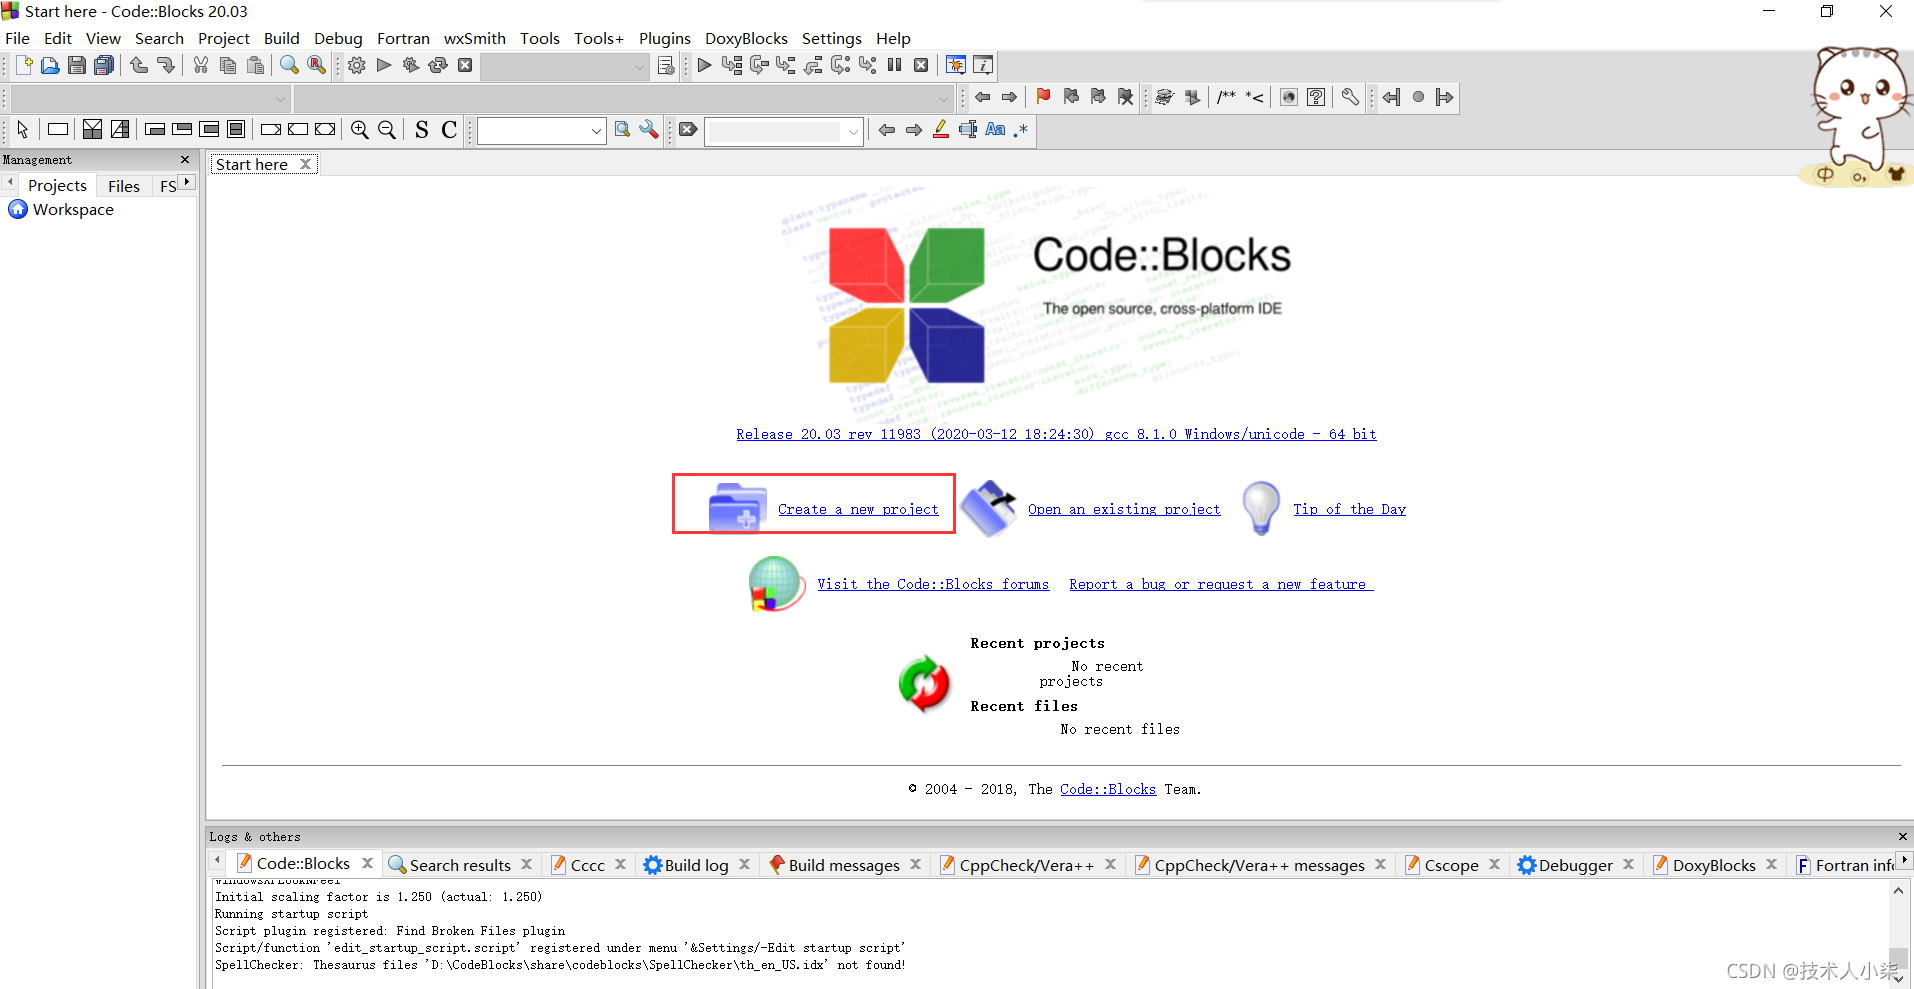Click the Run green play icon

384,65
